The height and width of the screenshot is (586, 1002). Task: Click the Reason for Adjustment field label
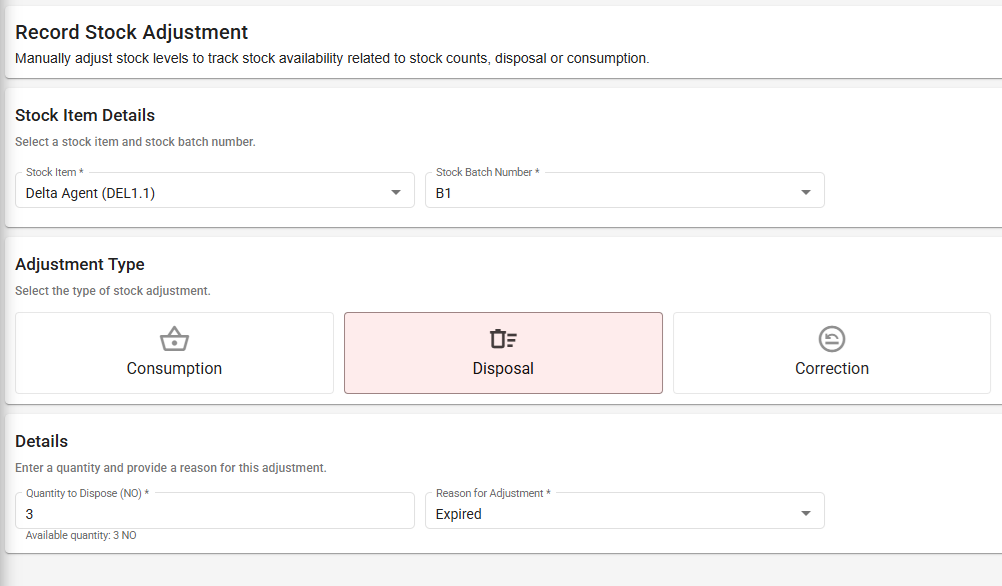(x=493, y=493)
